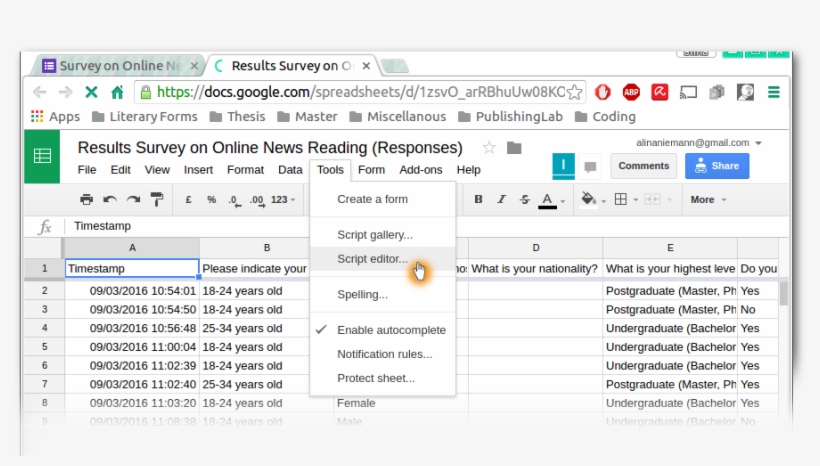Open the Form menu
Screen dimensions: 820x466
coord(371,170)
